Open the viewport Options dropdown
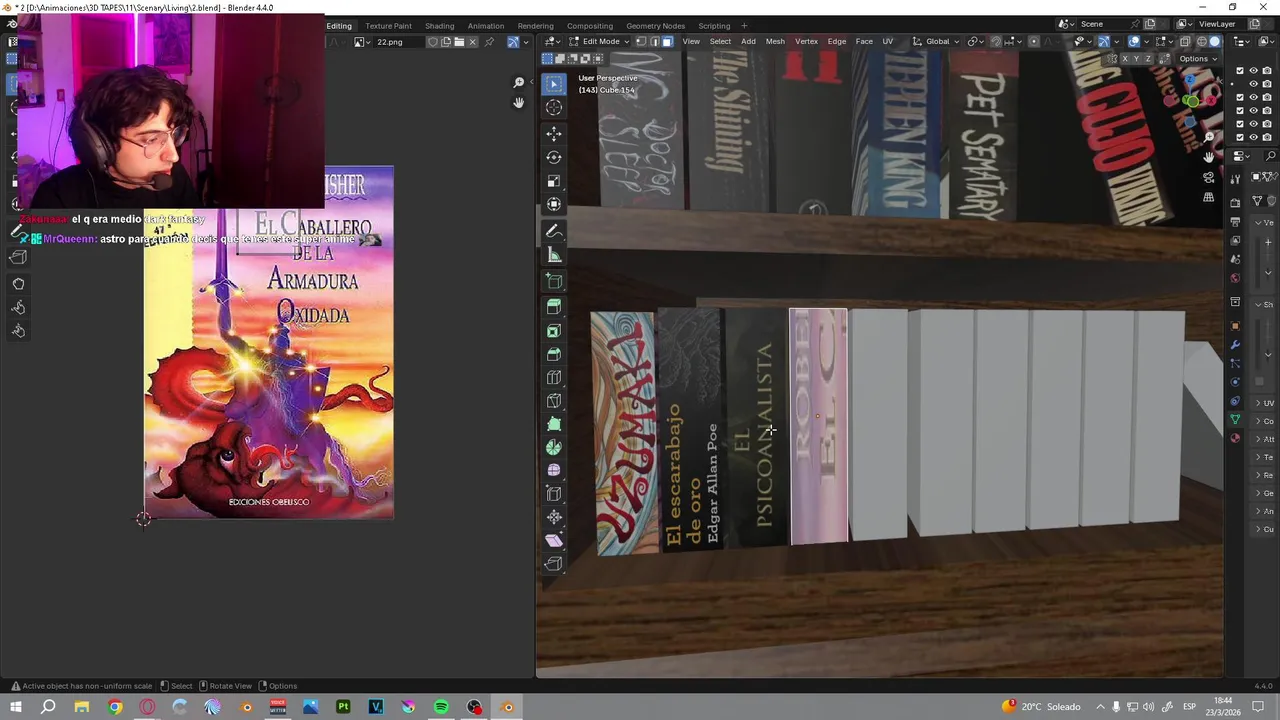Viewport: 1280px width, 720px height. pos(1197,59)
